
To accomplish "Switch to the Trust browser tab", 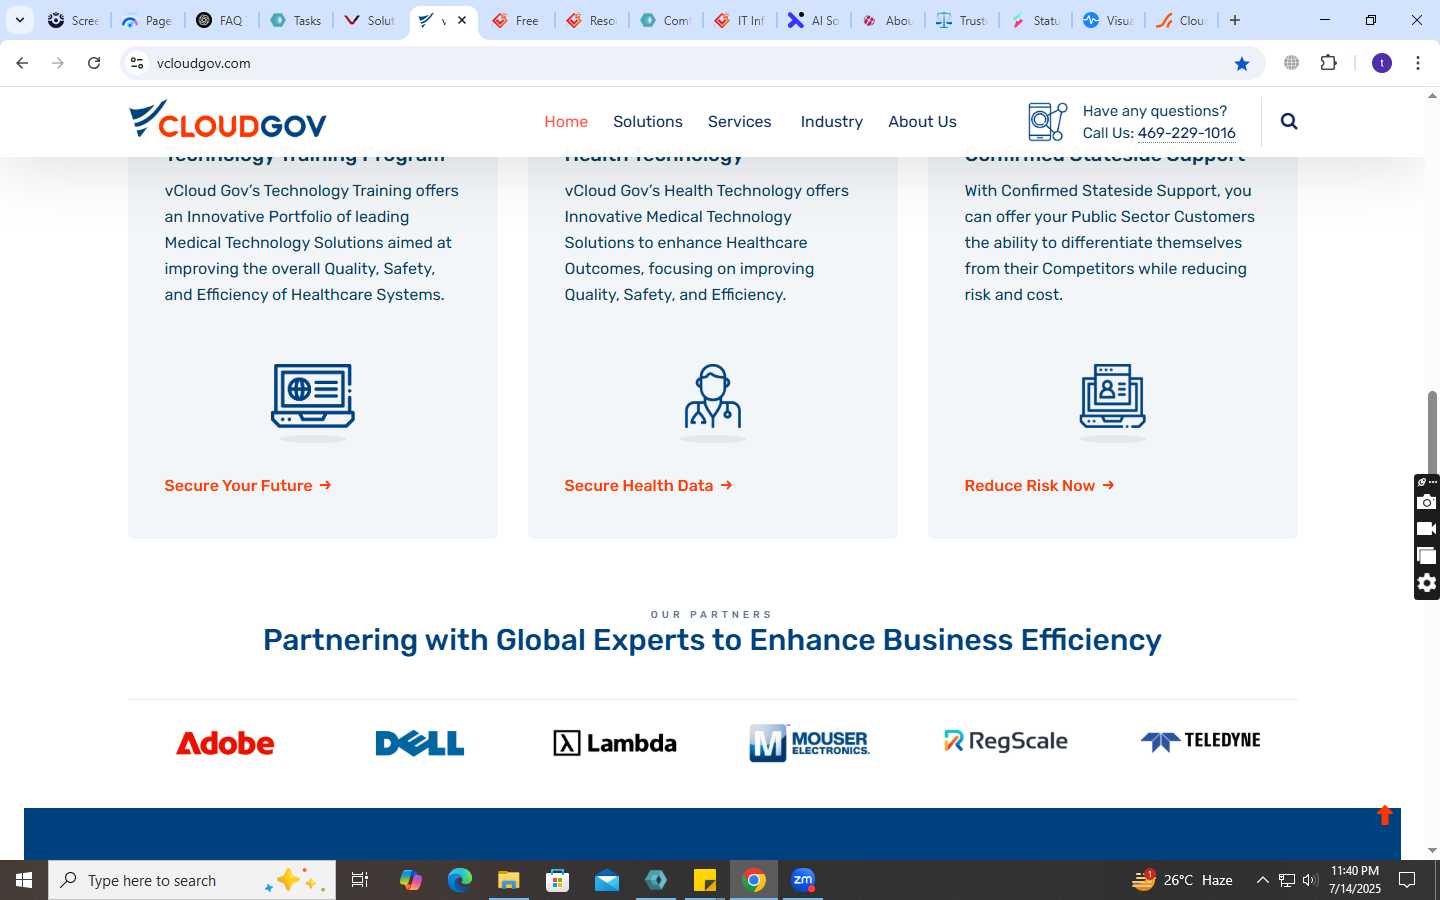I will pos(962,20).
